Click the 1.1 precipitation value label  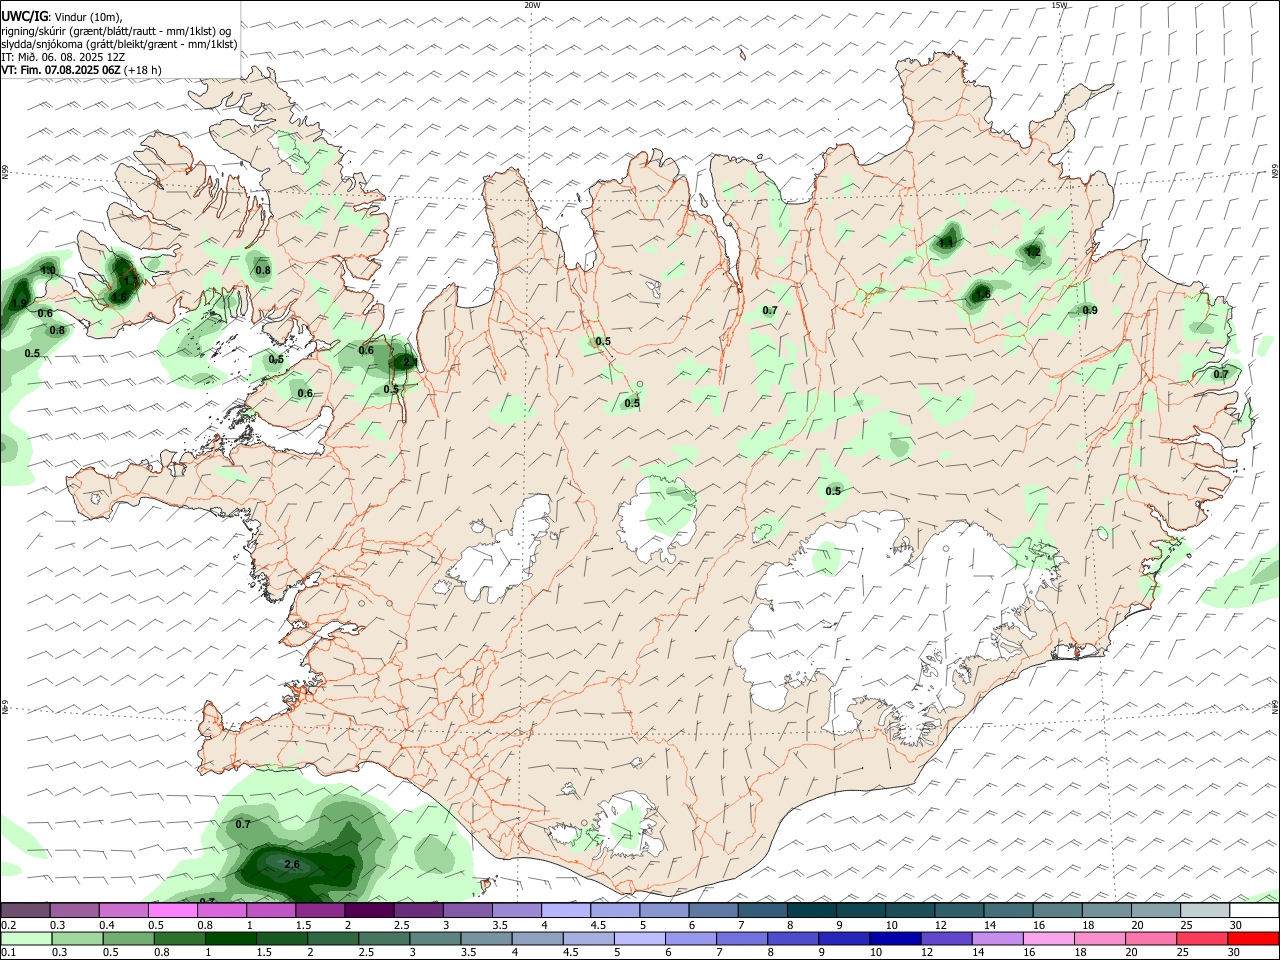[946, 242]
